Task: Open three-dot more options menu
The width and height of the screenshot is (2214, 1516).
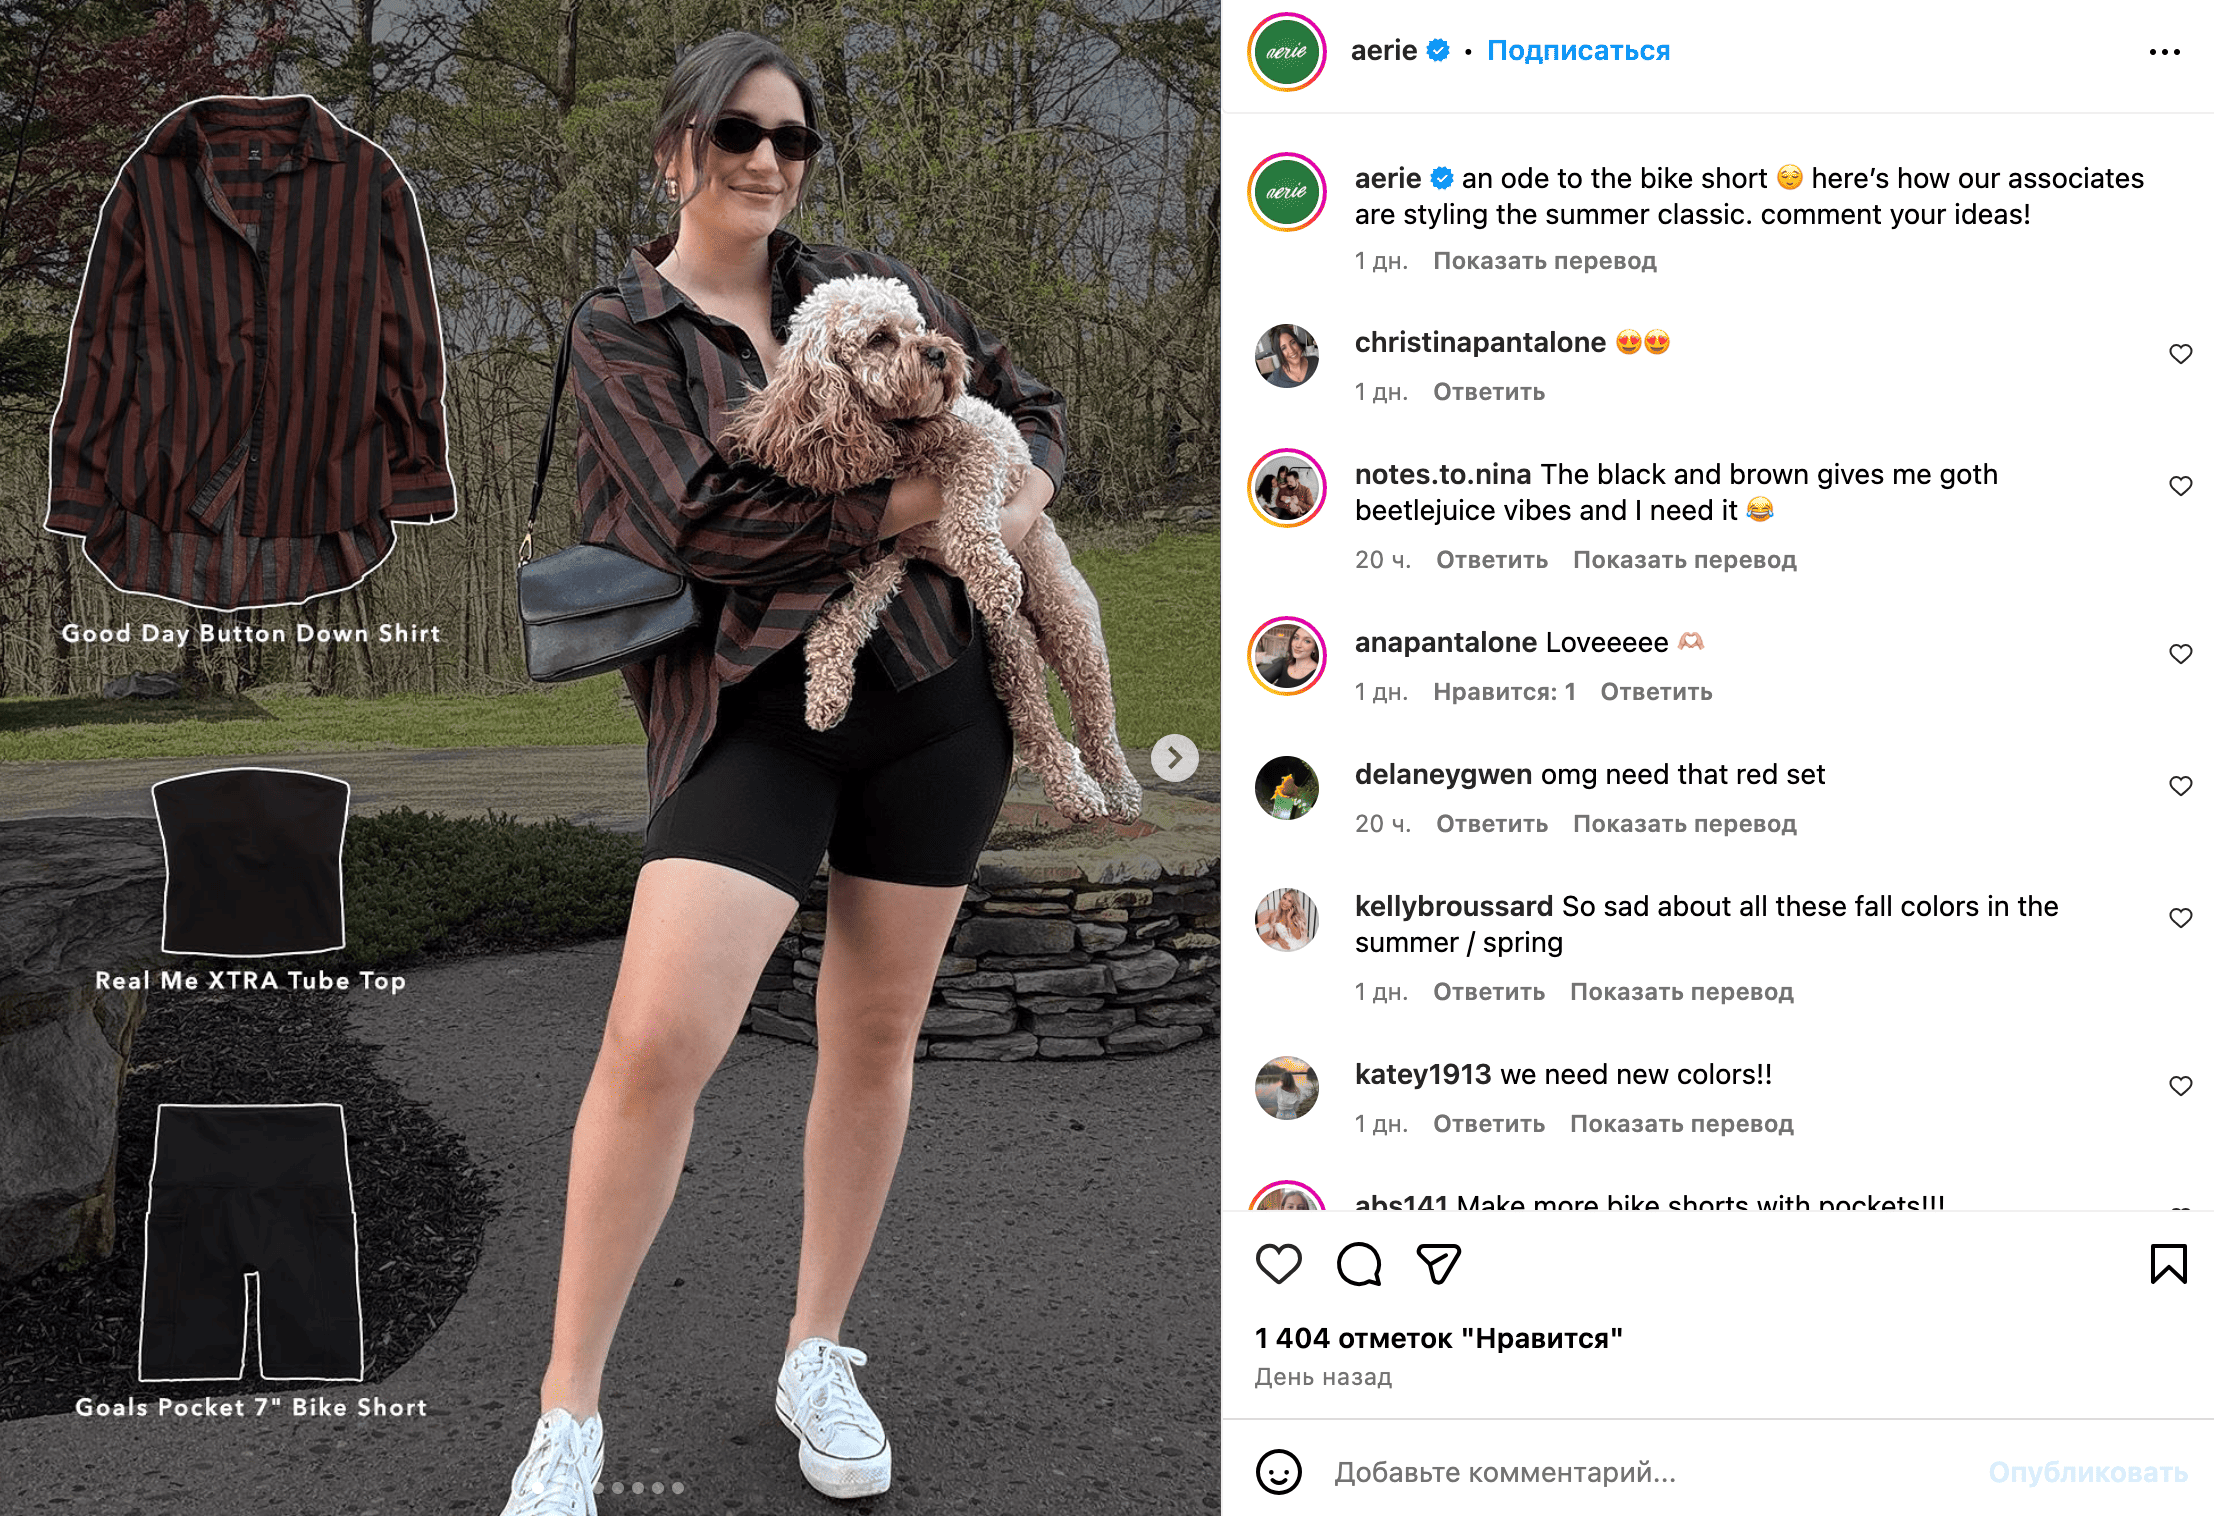Action: tap(2164, 52)
